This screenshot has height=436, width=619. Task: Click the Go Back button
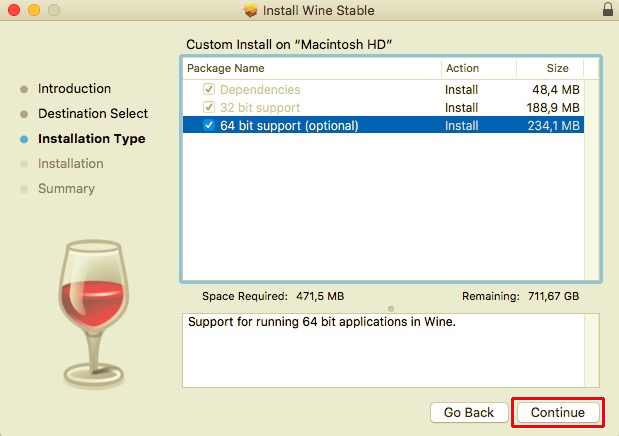(x=469, y=413)
